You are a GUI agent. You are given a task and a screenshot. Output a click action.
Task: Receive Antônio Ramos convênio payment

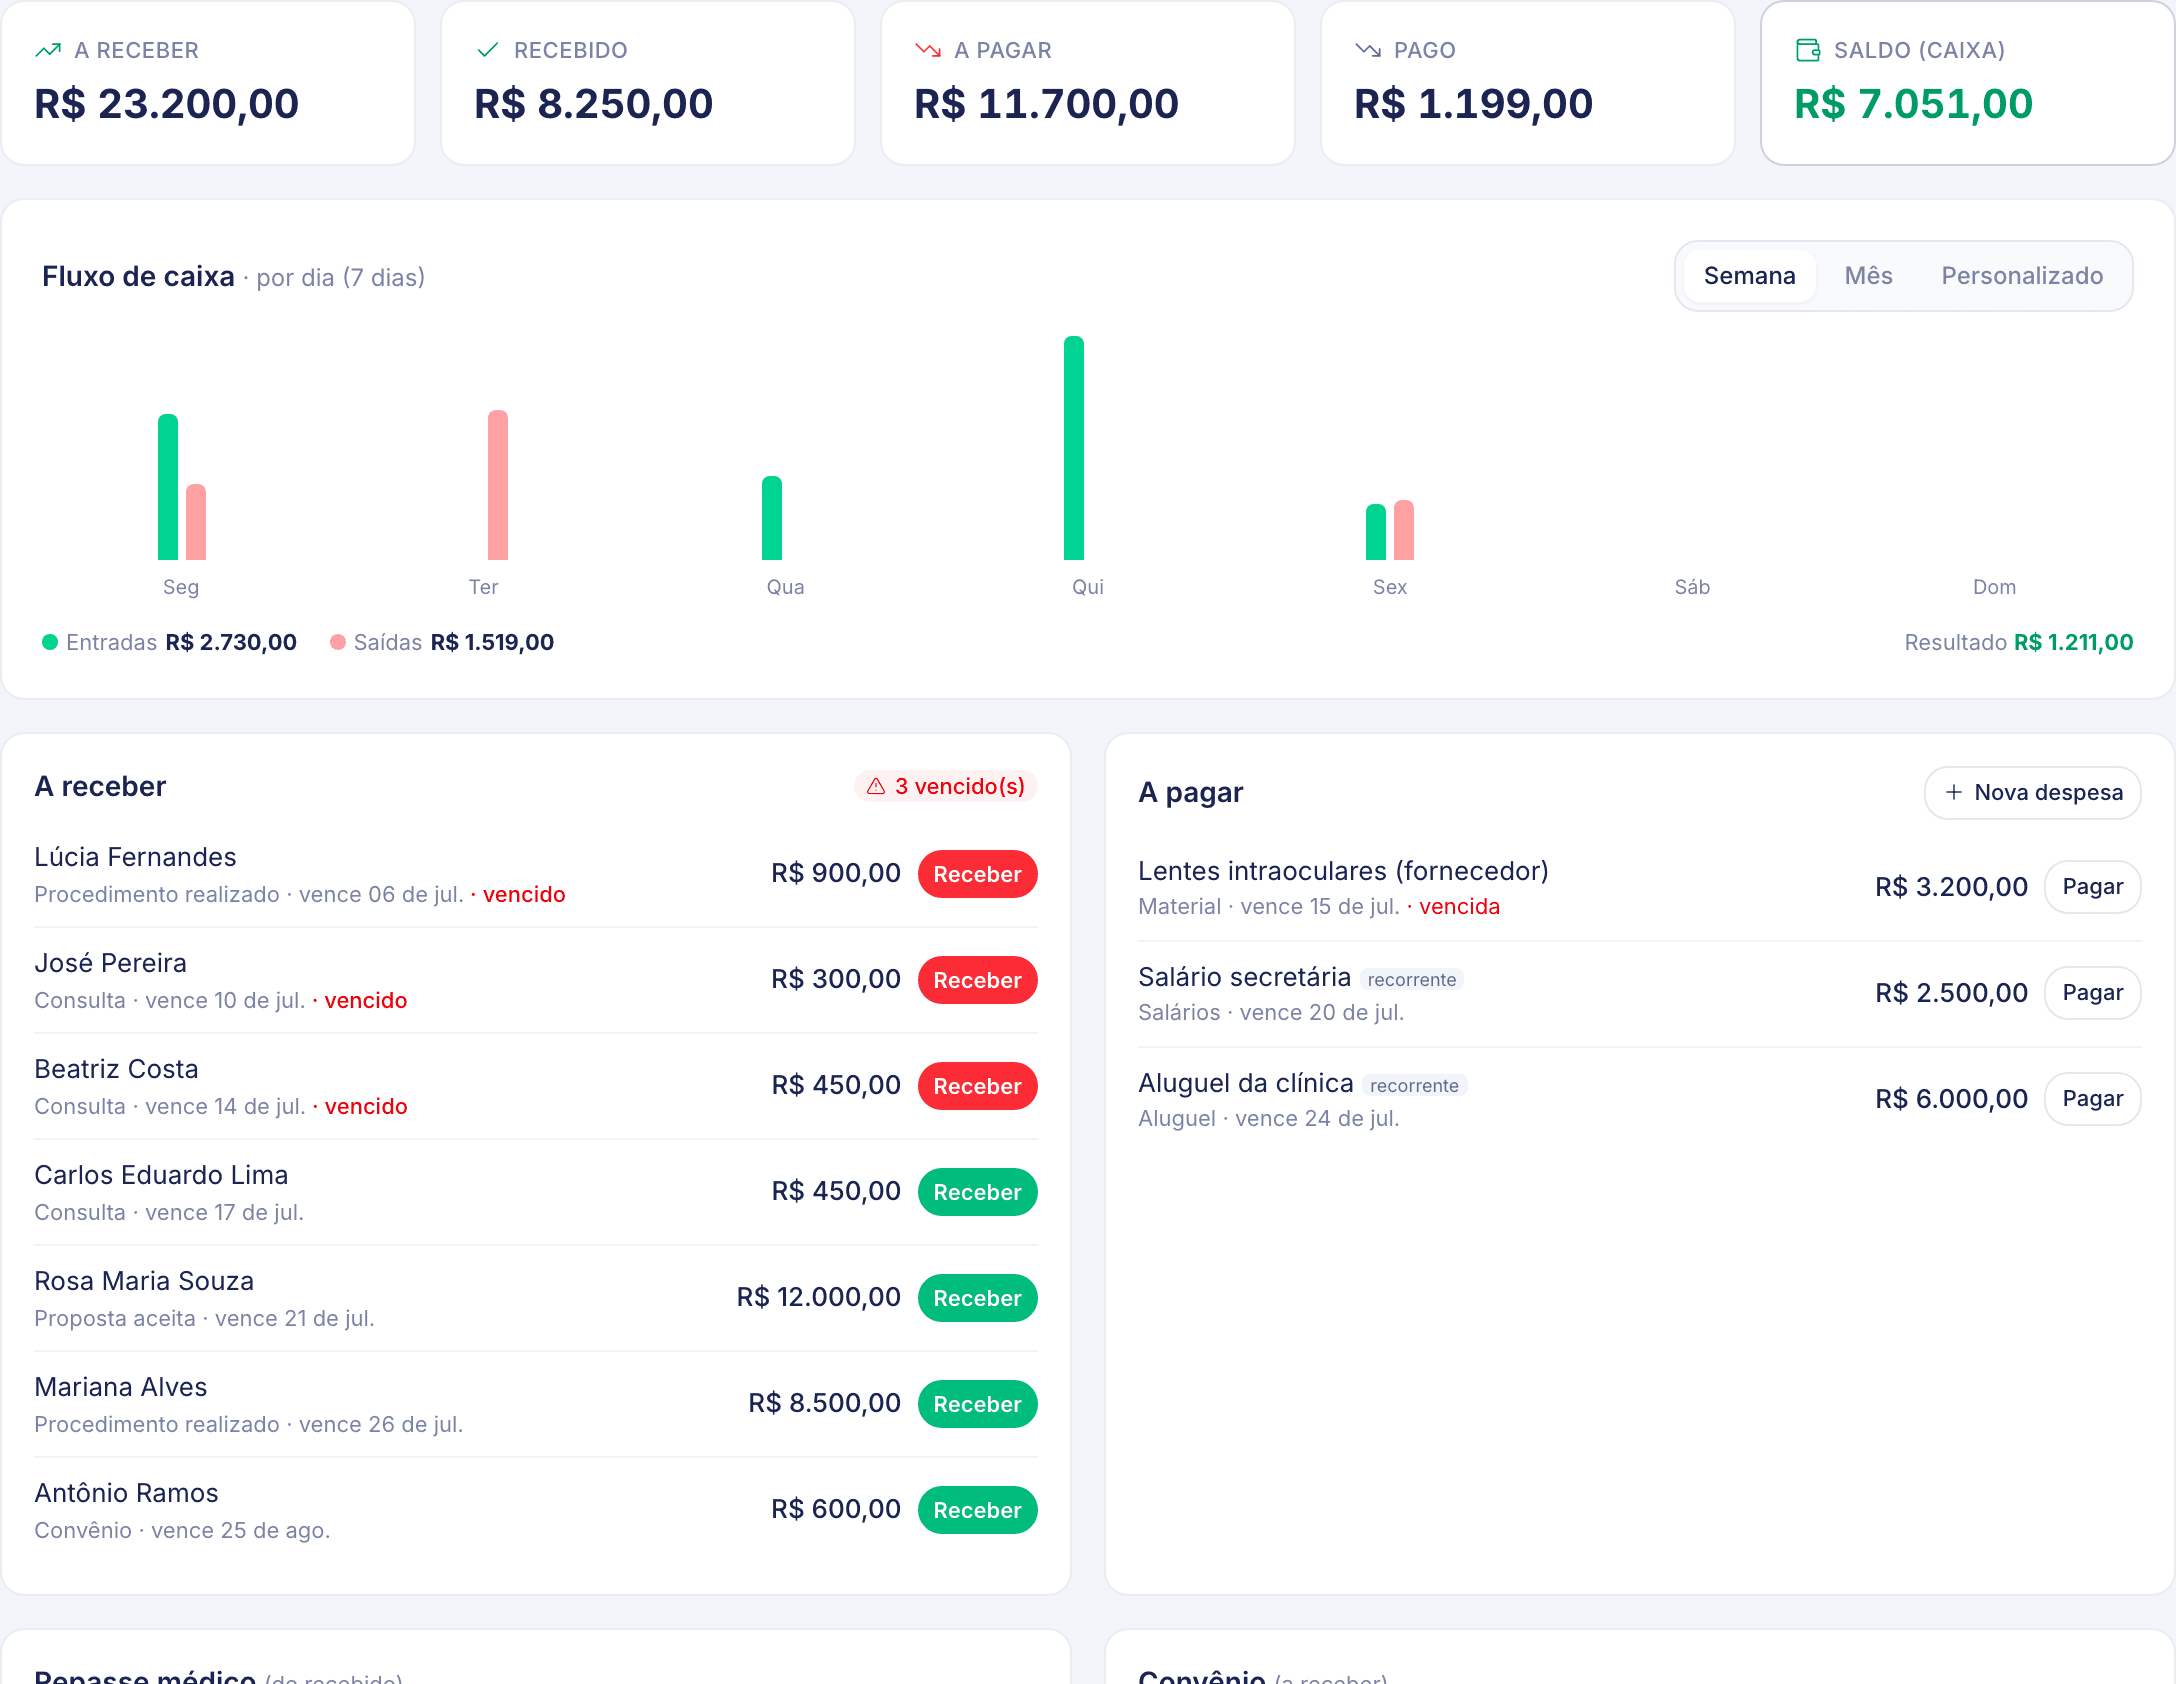pos(977,1510)
